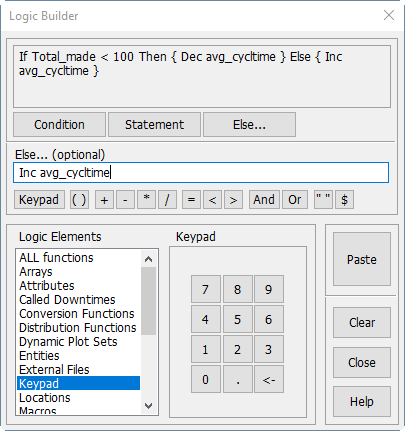This screenshot has height=431, width=405.
Task: Click the list scroll down arrow
Action: pyautogui.click(x=149, y=406)
